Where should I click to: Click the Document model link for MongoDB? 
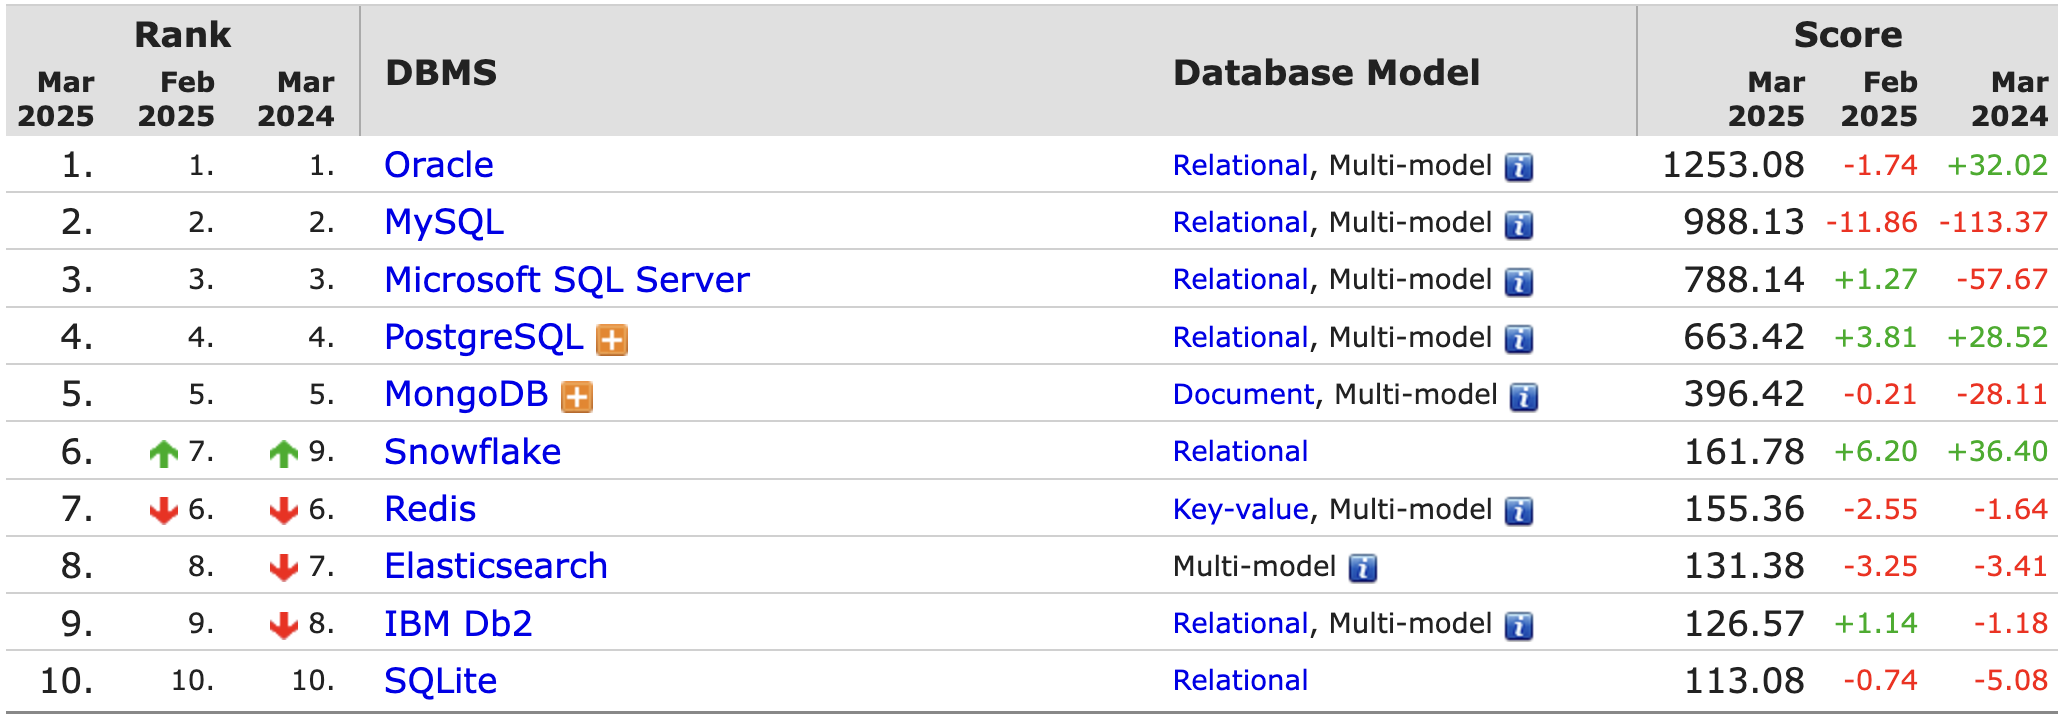tap(1242, 394)
